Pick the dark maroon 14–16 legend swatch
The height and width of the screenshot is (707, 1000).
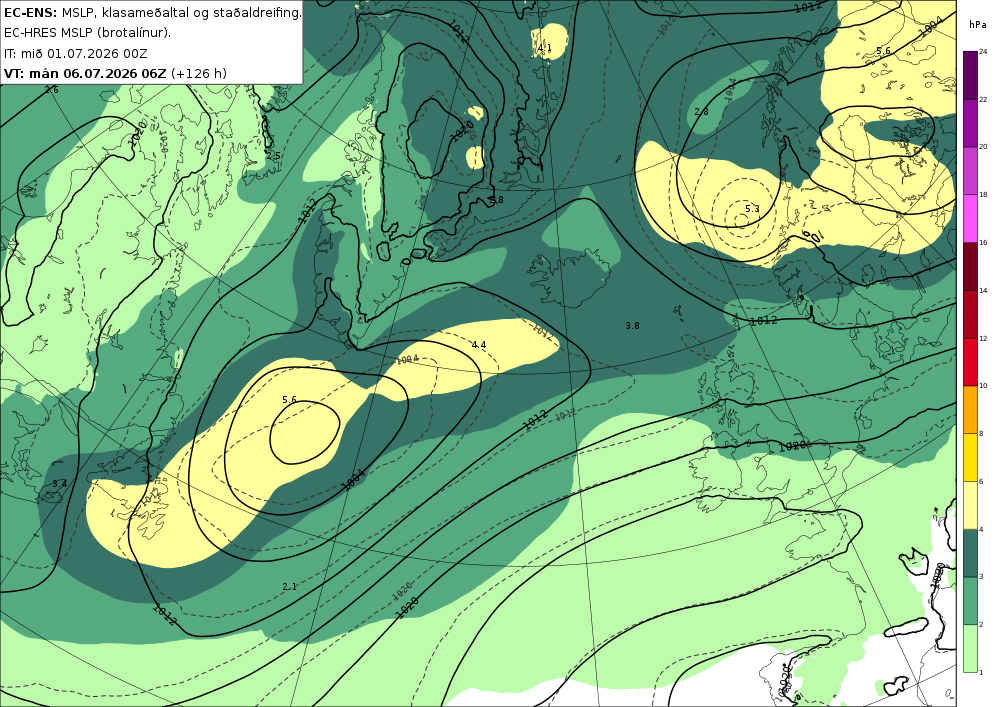(x=970, y=266)
